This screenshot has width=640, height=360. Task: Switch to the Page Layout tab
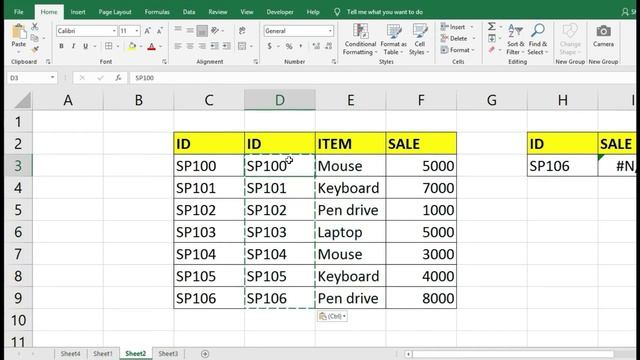click(115, 12)
